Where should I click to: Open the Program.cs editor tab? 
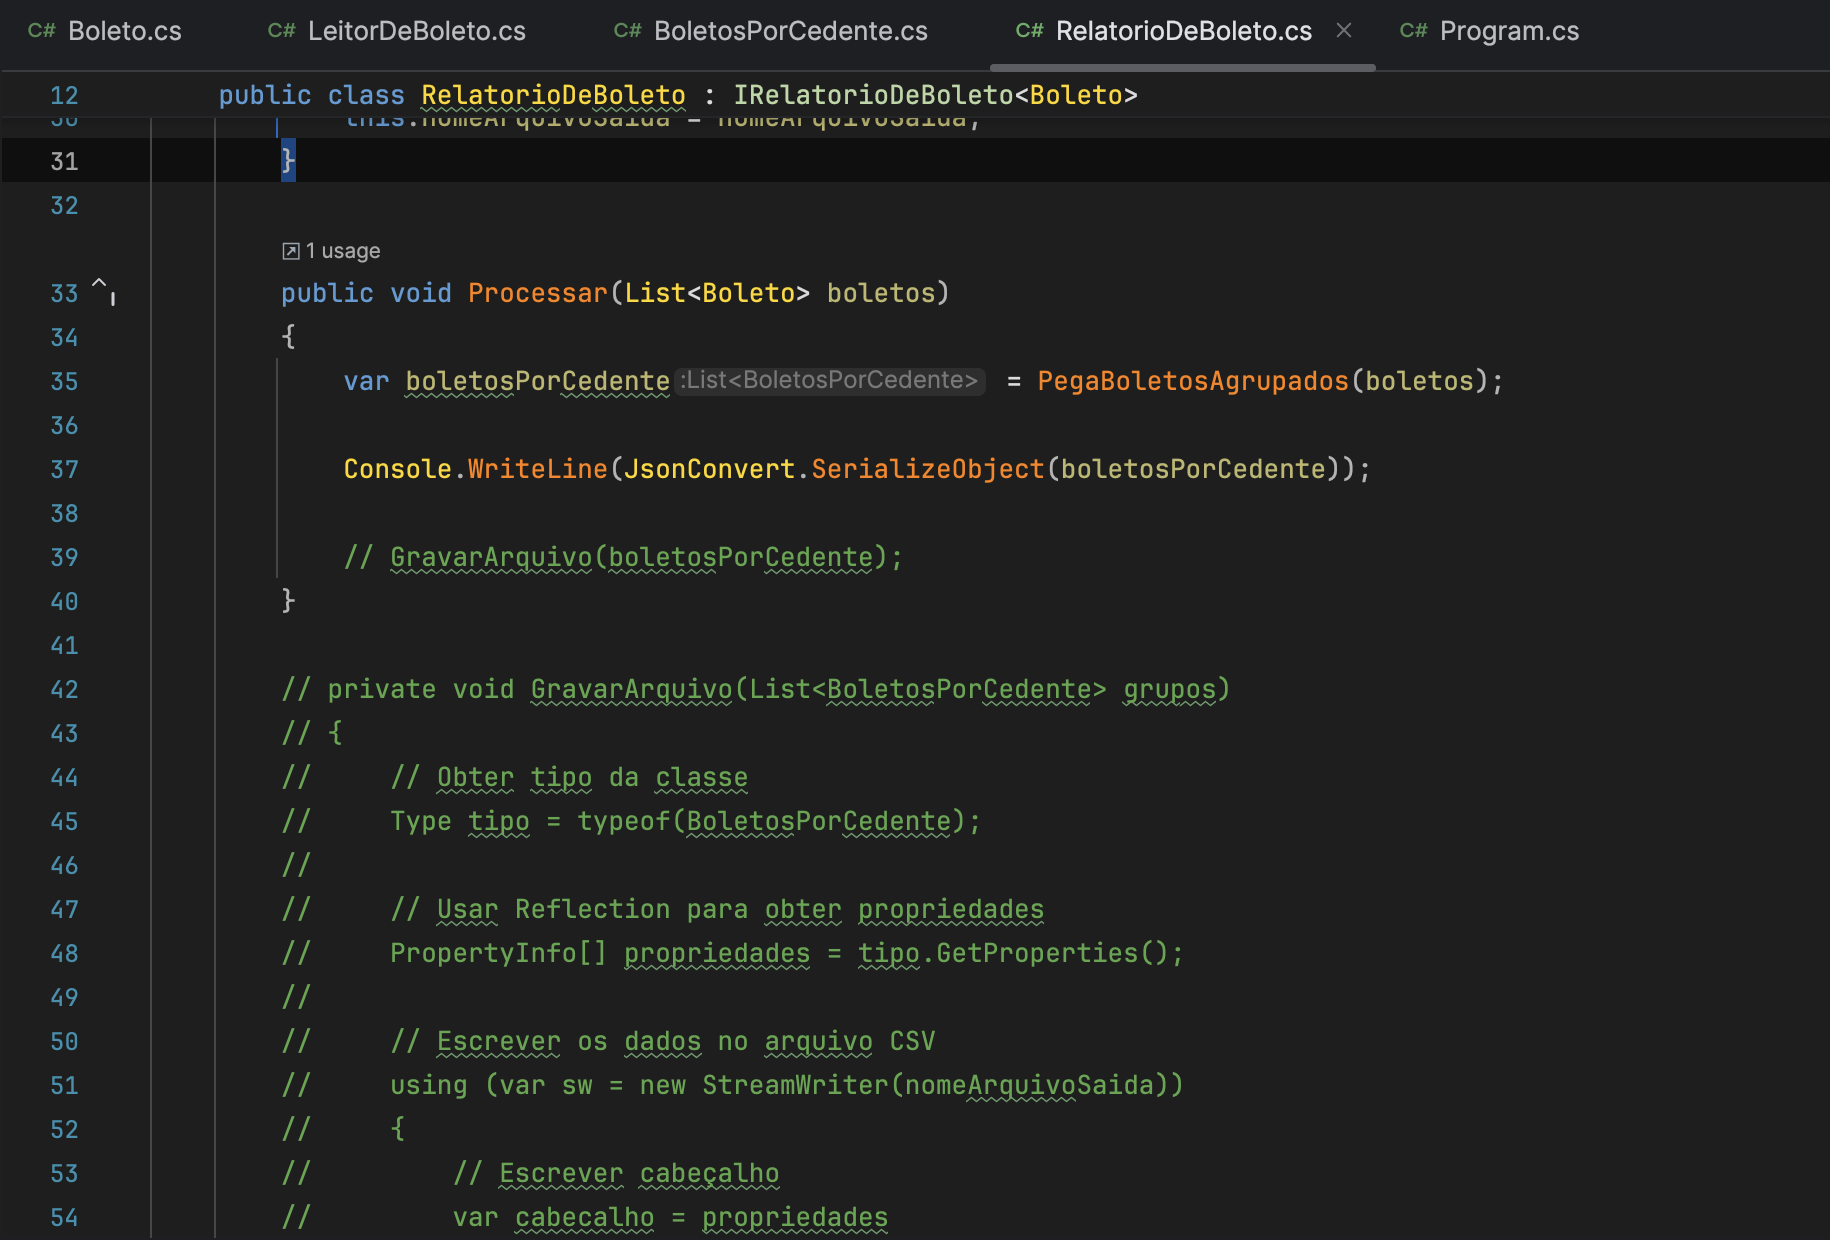click(x=1489, y=31)
